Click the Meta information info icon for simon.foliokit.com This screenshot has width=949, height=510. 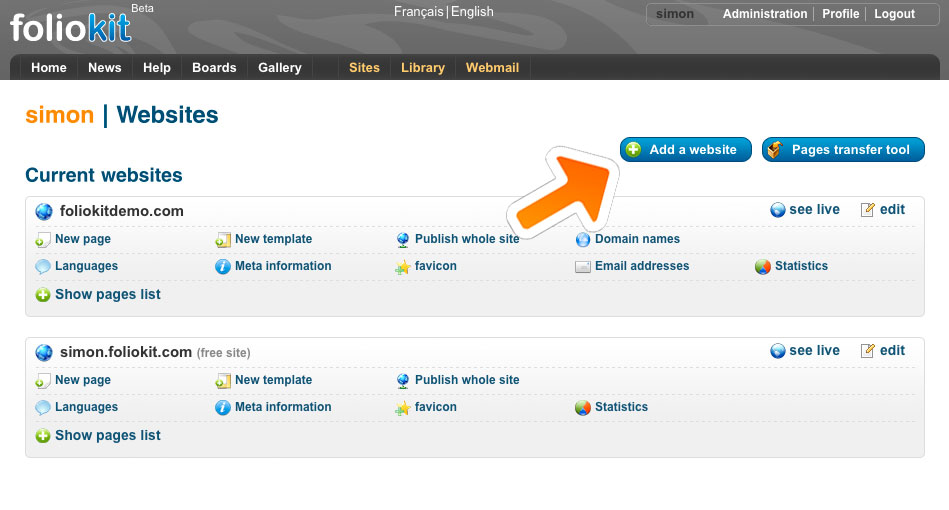tap(223, 407)
